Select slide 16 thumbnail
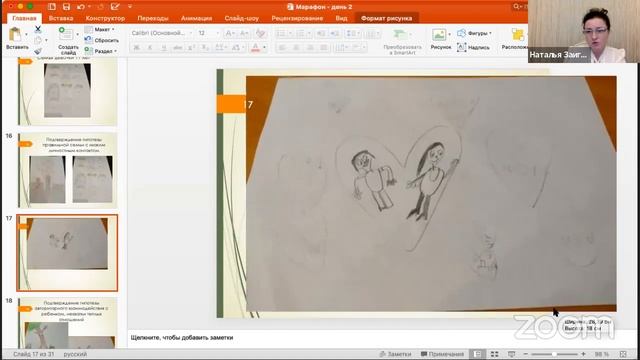 [68, 170]
